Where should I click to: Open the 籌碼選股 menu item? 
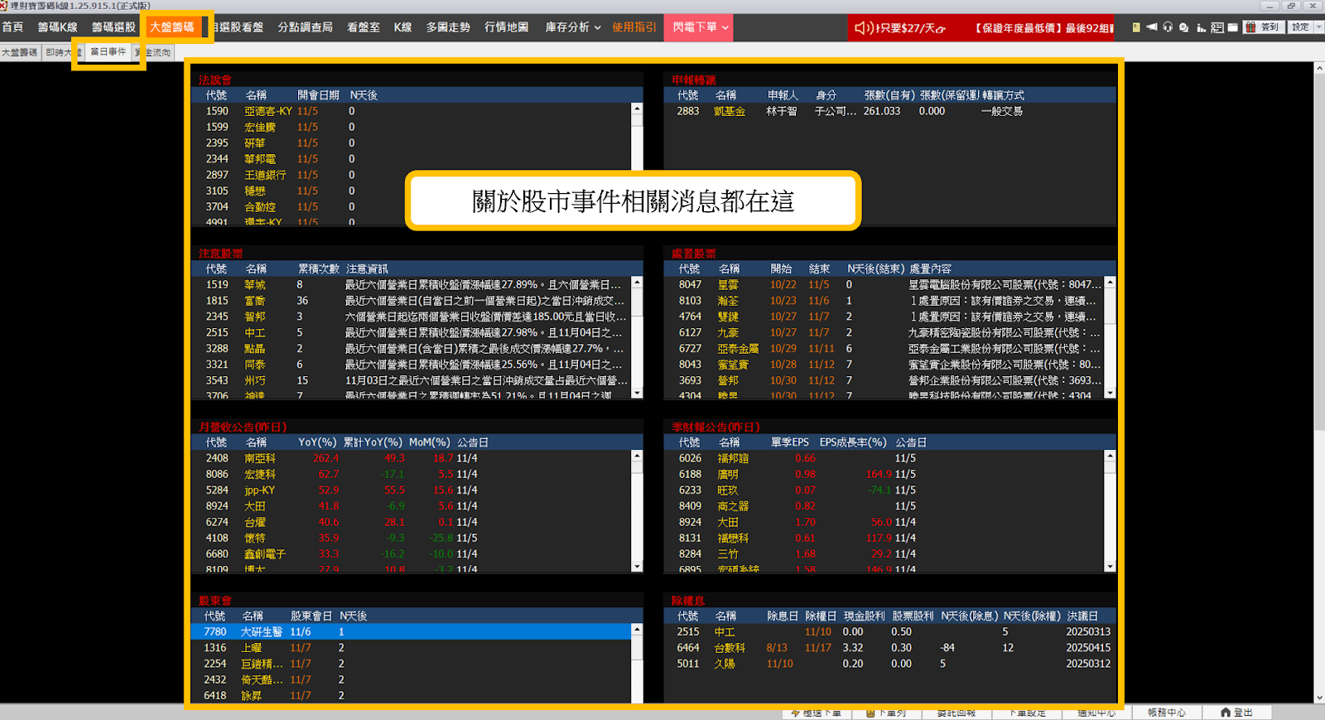pyautogui.click(x=113, y=27)
